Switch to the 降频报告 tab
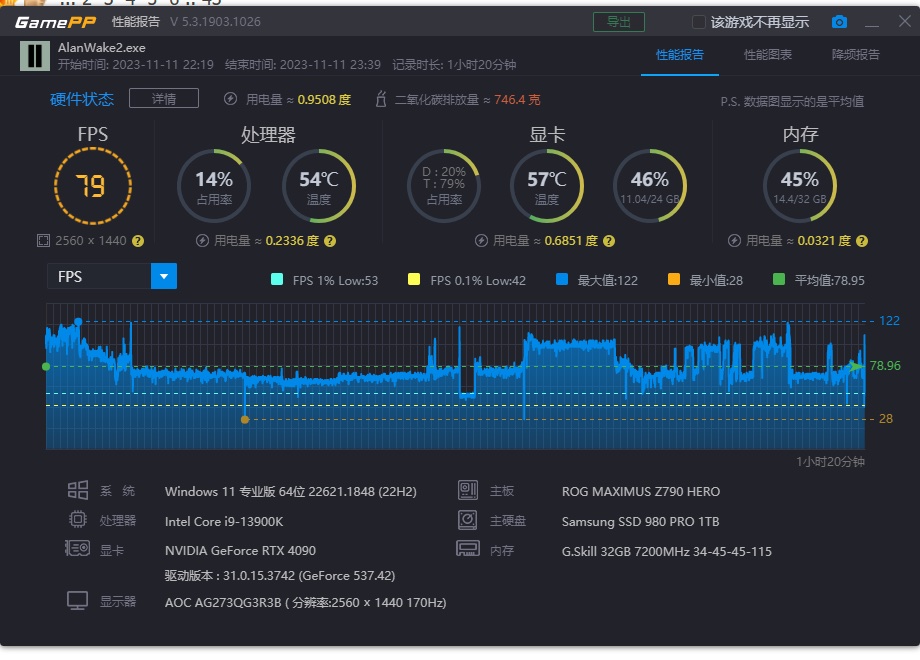The width and height of the screenshot is (920, 660). click(x=855, y=55)
